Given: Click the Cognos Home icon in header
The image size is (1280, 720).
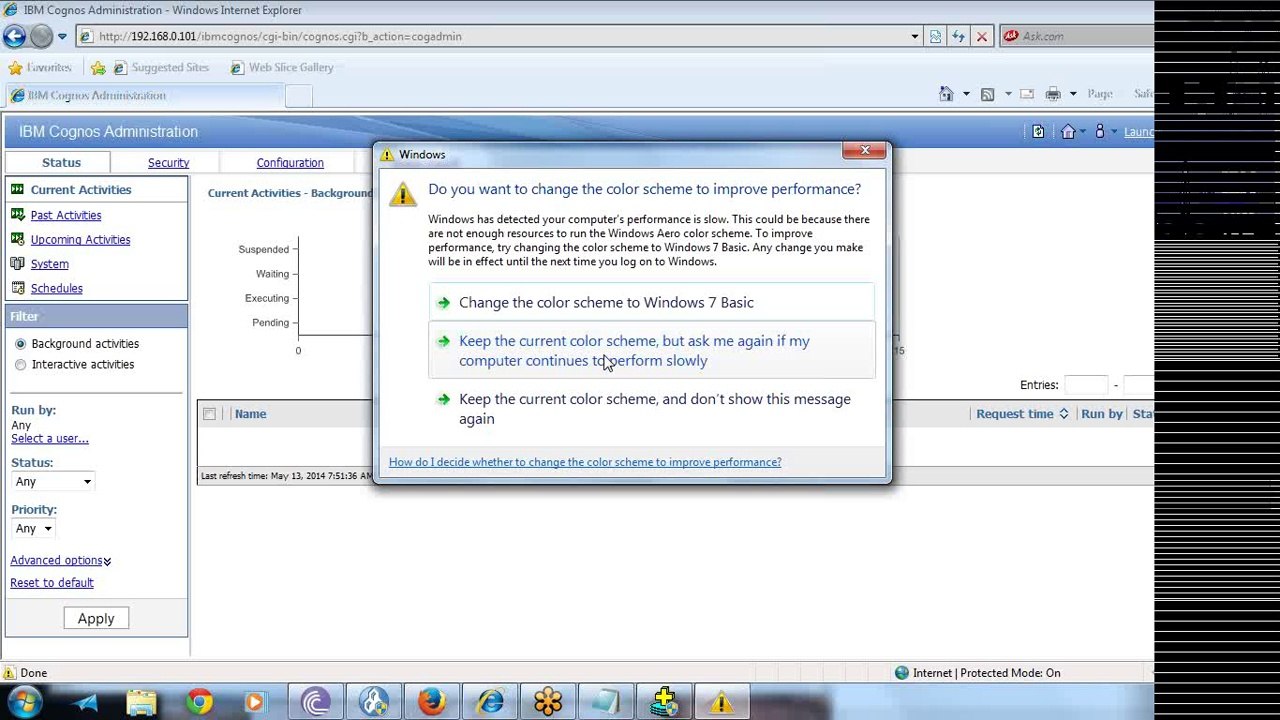Looking at the screenshot, I should click(x=1068, y=132).
